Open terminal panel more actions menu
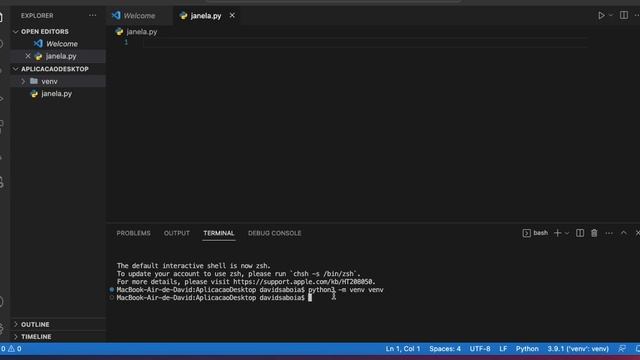The height and width of the screenshot is (360, 640). click(x=609, y=233)
